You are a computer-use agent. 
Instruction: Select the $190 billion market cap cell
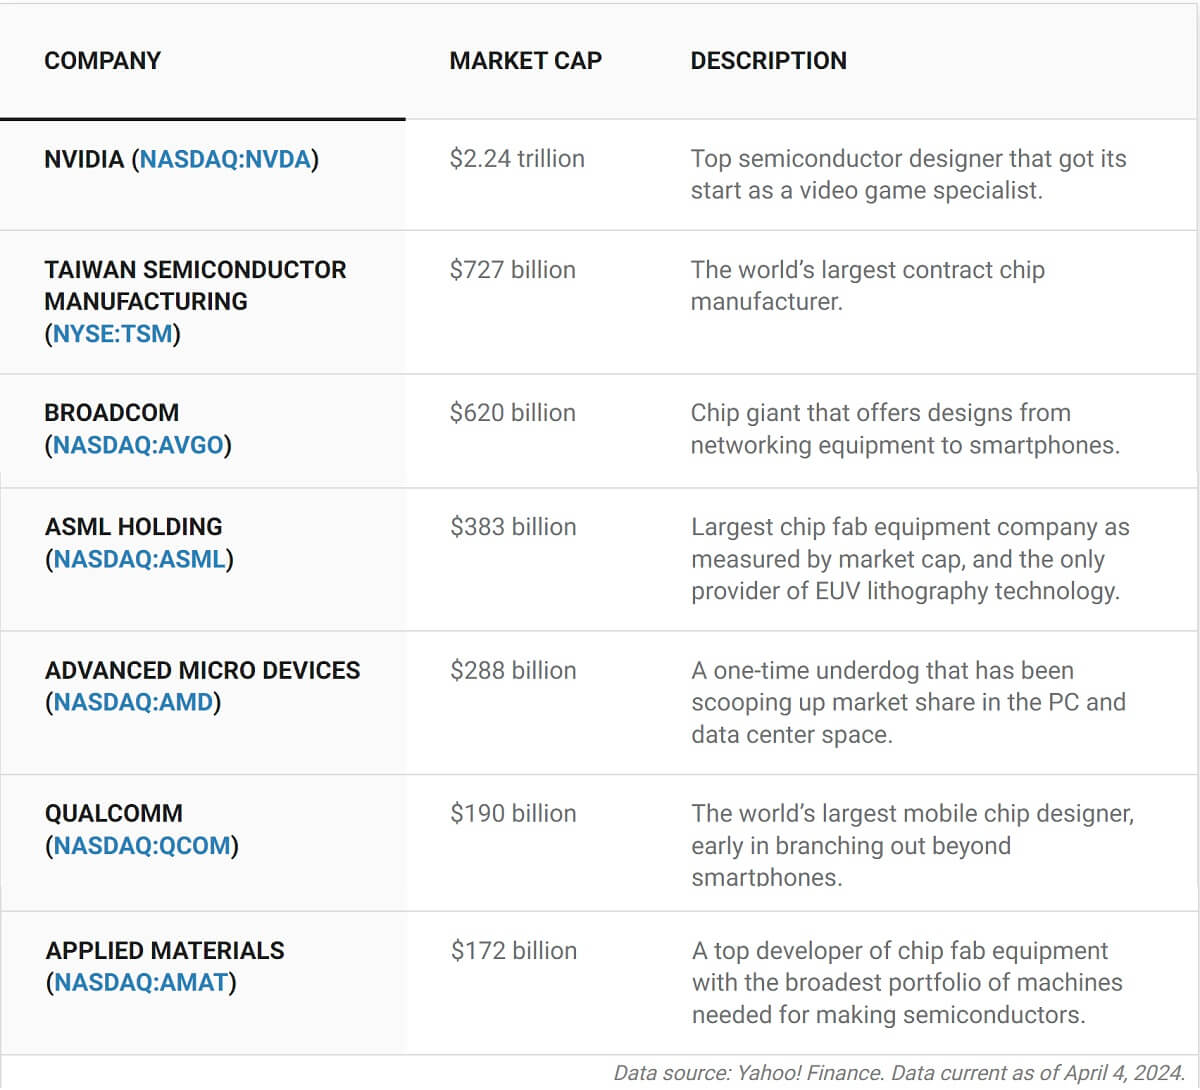513,814
